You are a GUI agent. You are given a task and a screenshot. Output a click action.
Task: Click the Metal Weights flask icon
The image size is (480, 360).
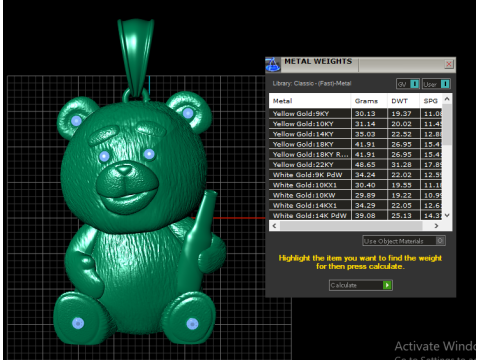coord(273,65)
